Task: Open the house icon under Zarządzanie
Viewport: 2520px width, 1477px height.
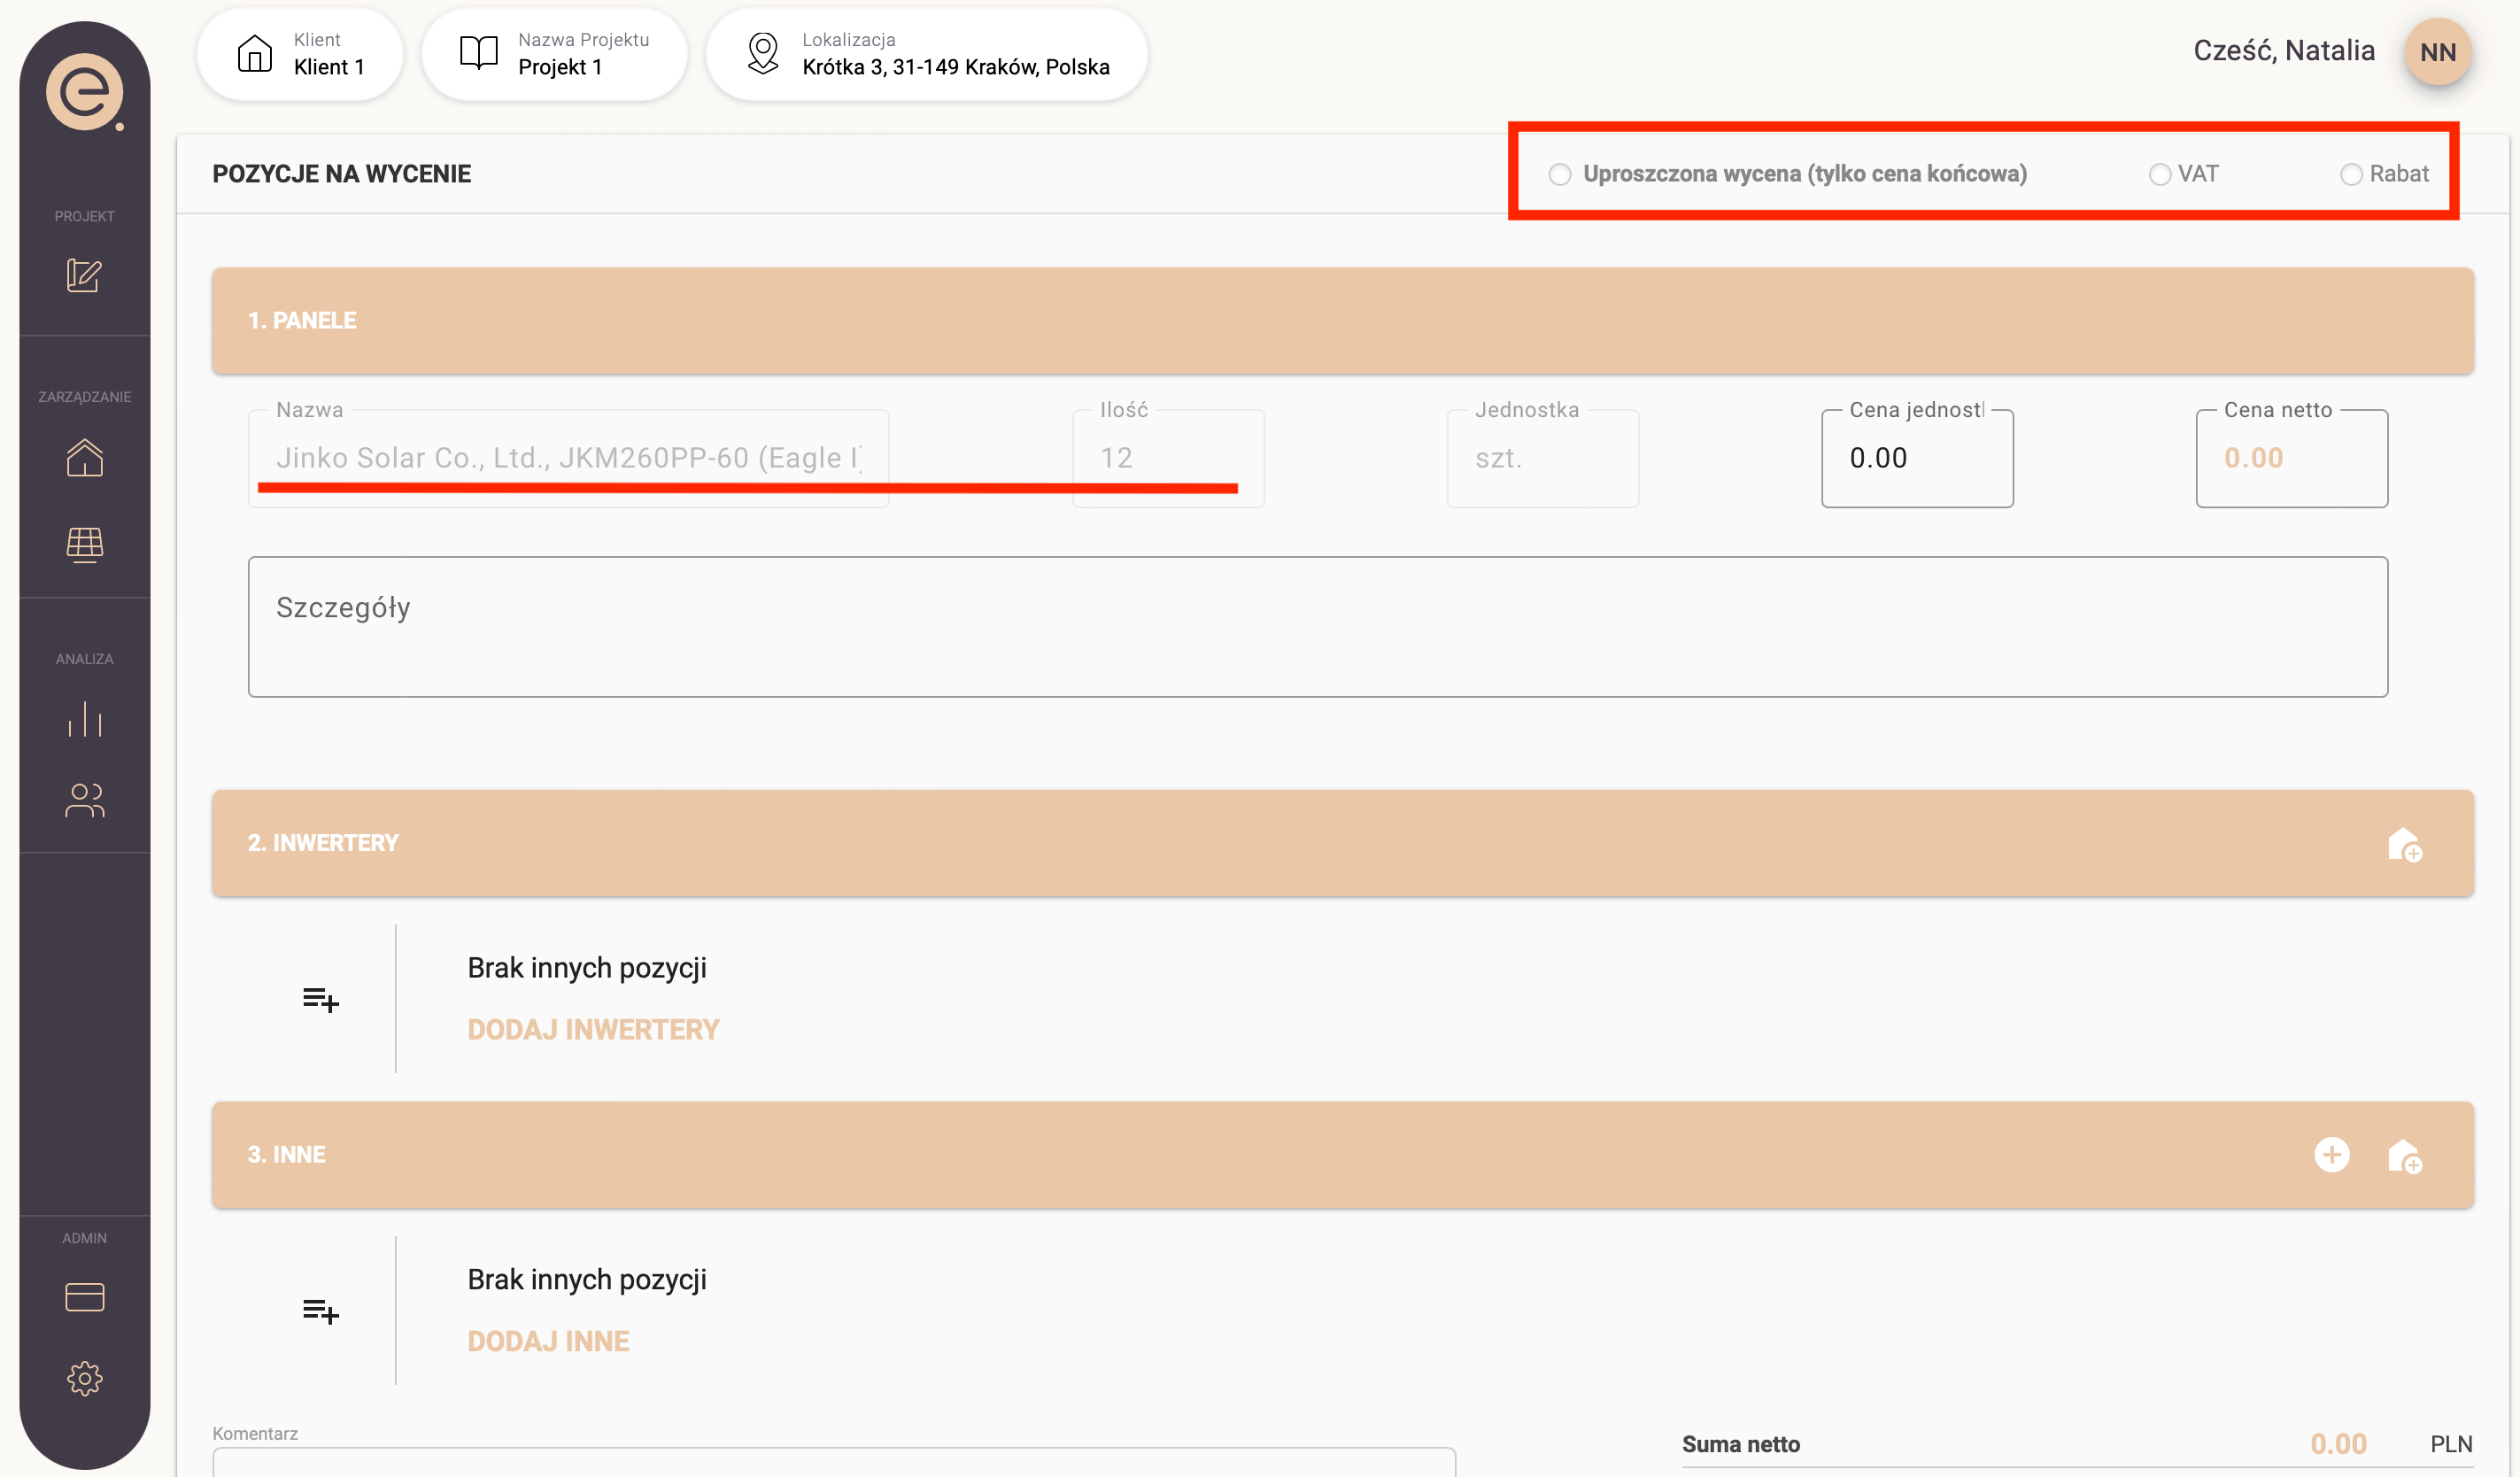Action: point(84,458)
